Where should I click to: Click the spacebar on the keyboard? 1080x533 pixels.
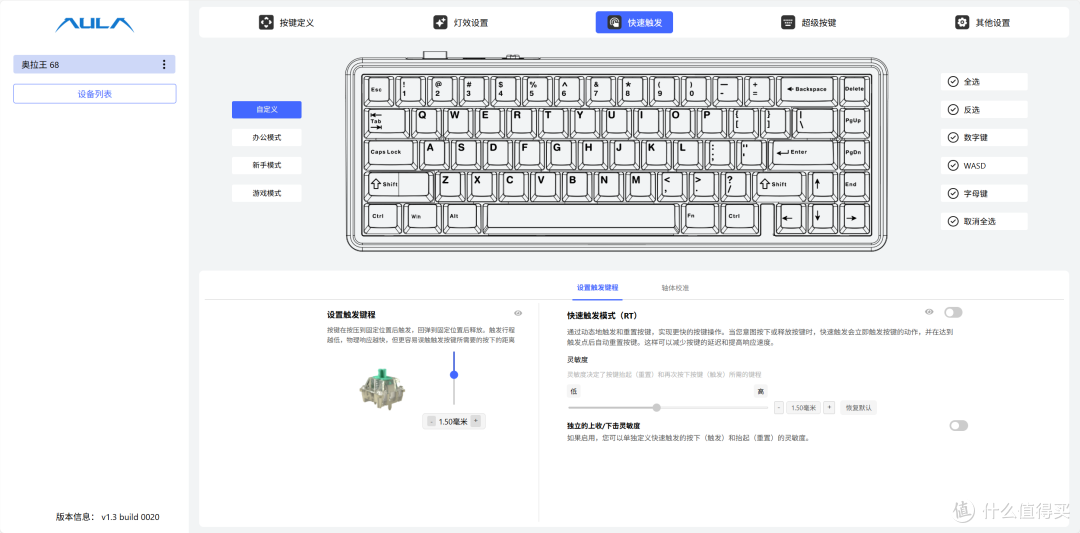click(581, 217)
